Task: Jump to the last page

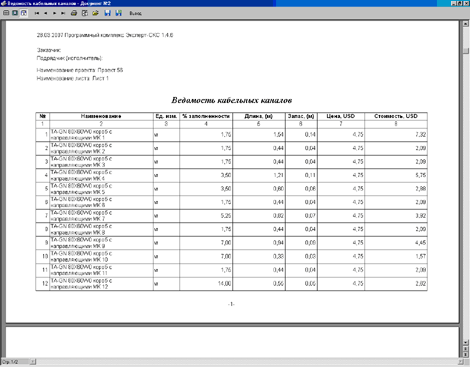Action: (x=63, y=13)
